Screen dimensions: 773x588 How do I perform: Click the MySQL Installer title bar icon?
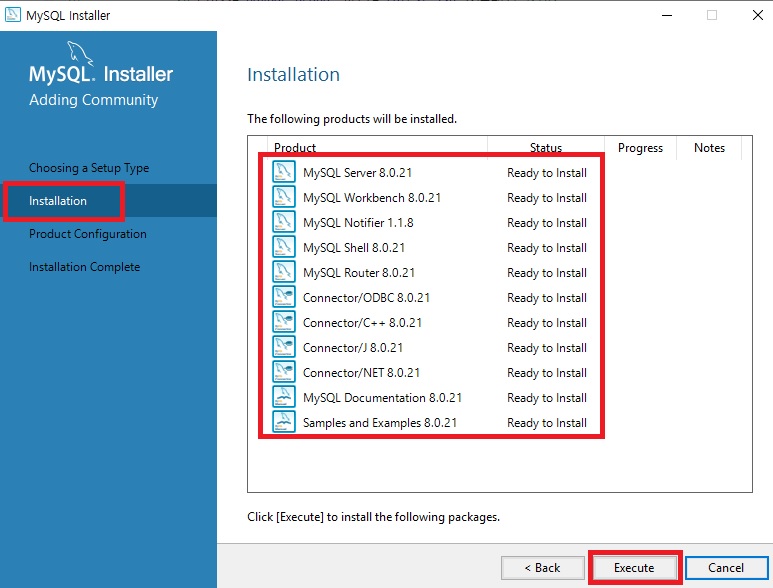point(12,15)
